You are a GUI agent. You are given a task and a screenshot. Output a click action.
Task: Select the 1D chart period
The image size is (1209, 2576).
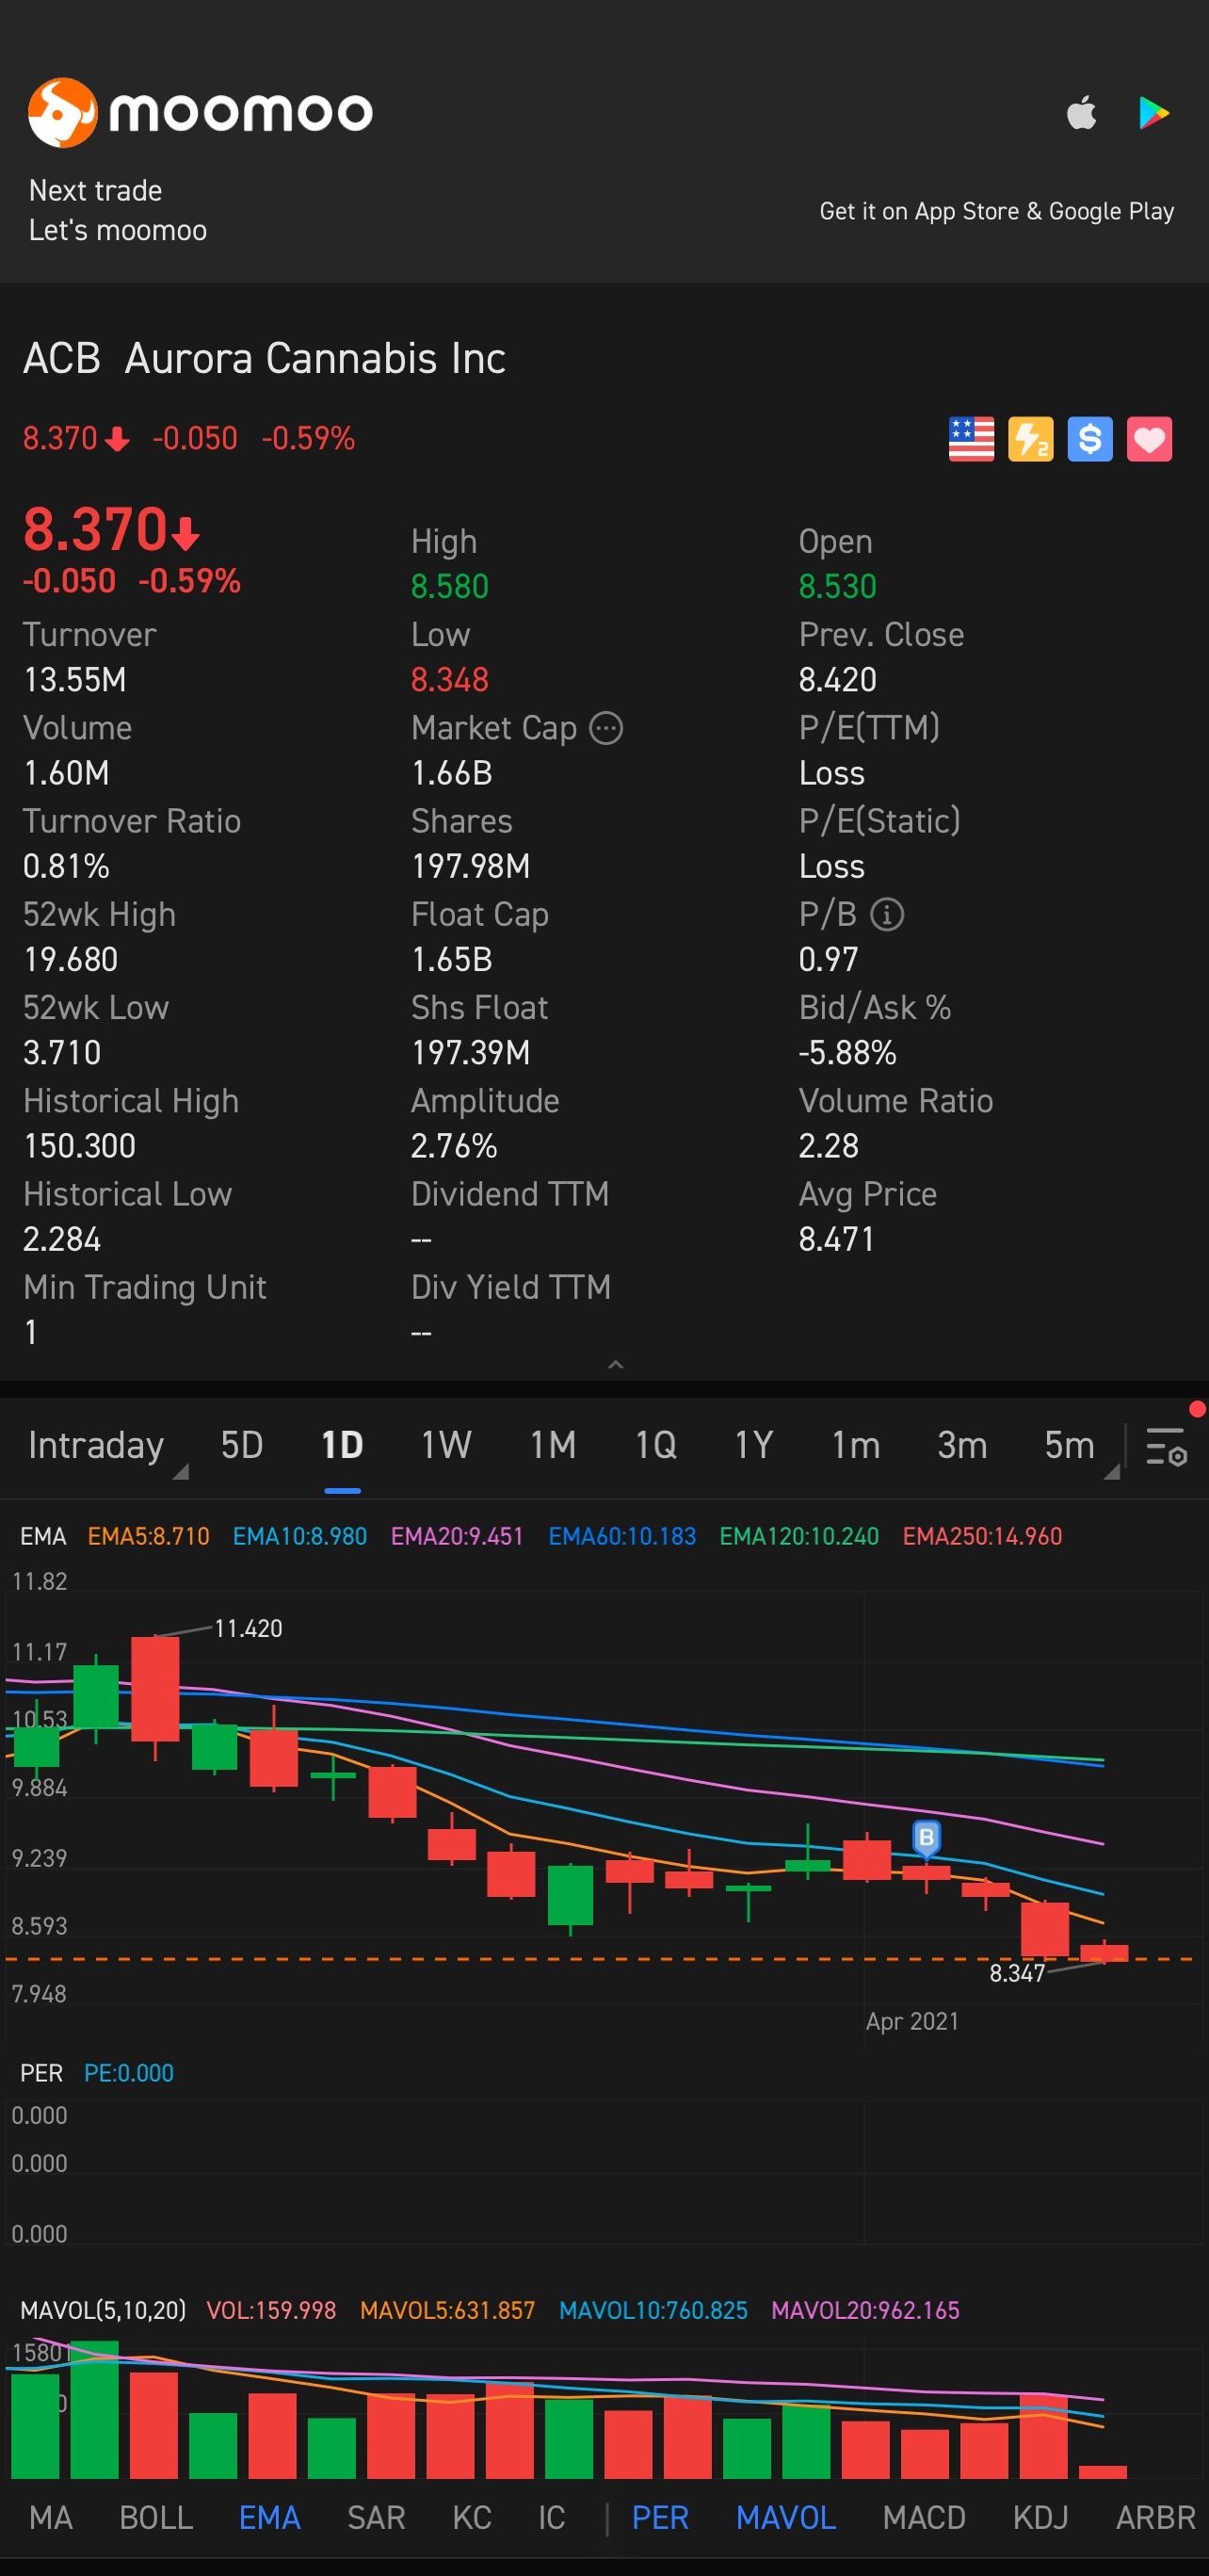pyautogui.click(x=342, y=1445)
